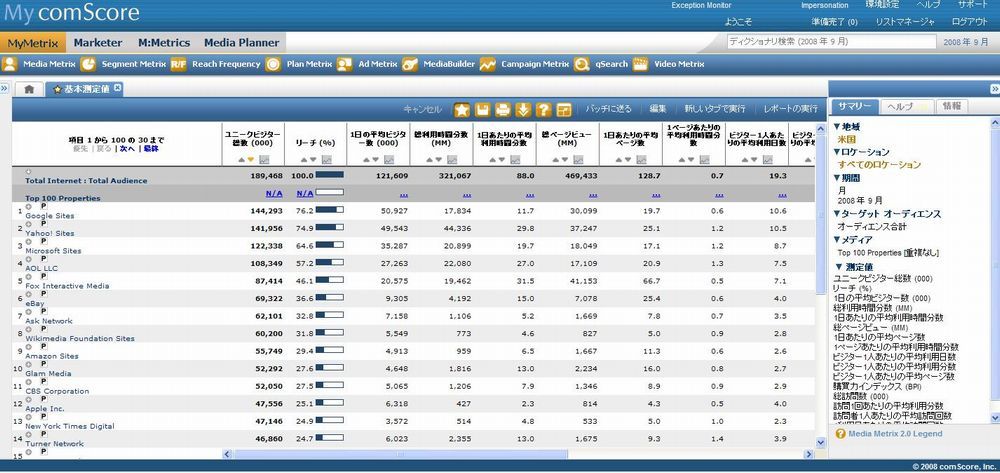This screenshot has width=1000, height=473.
Task: Click the star favorites icon in report toolbar
Action: tap(462, 109)
